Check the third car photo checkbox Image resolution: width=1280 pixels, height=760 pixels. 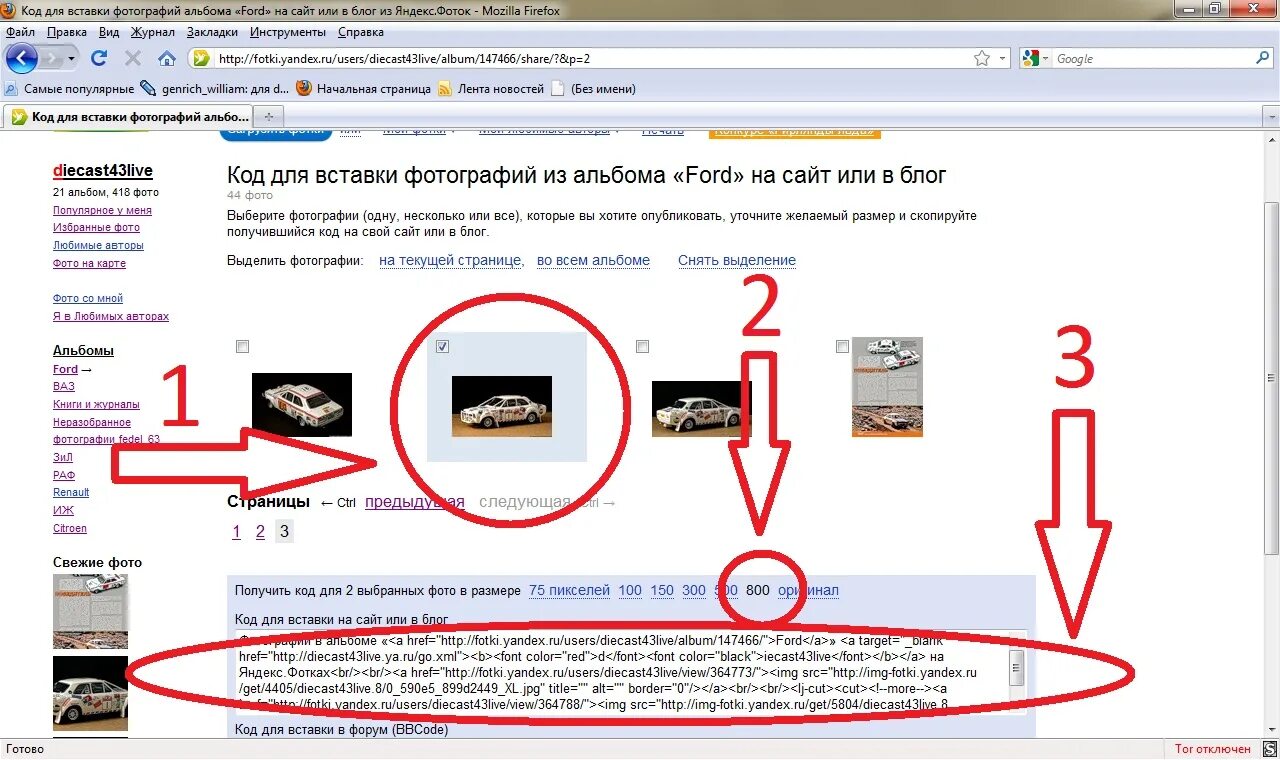coord(642,347)
